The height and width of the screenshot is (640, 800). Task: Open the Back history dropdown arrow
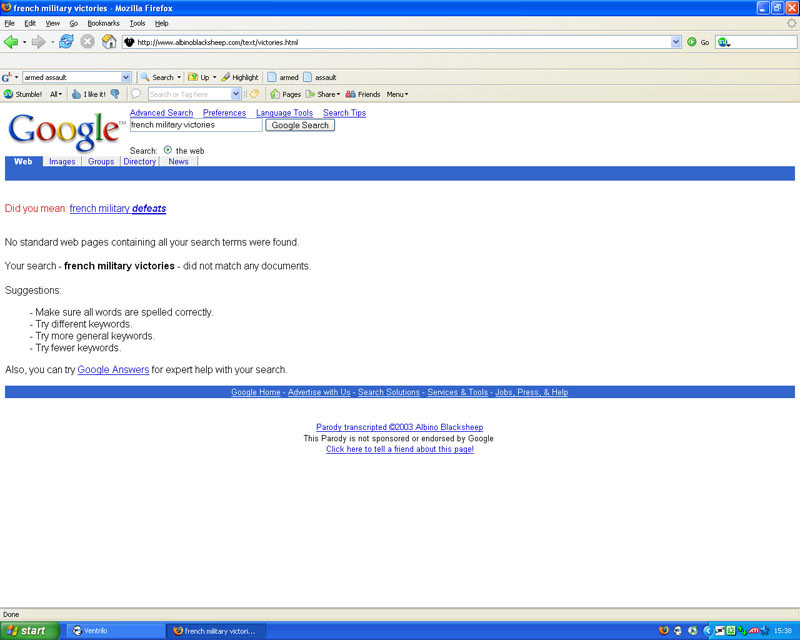click(x=24, y=42)
